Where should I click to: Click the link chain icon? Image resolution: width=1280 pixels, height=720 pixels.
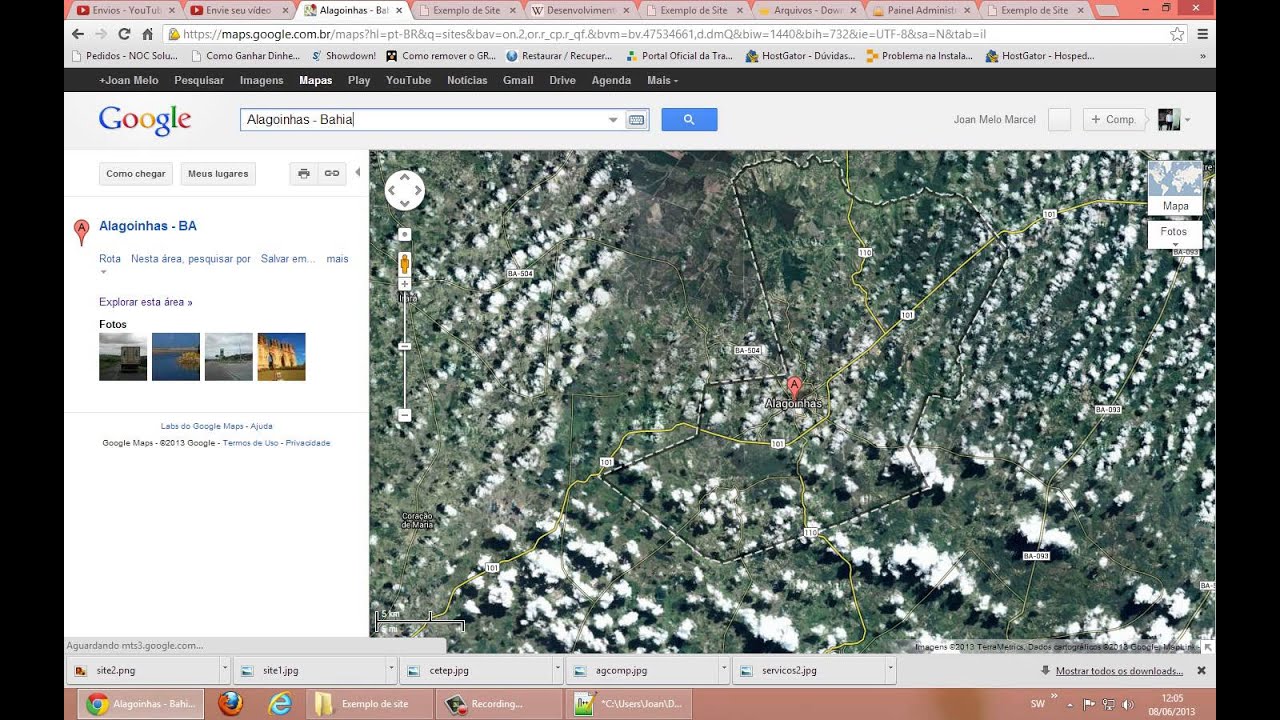click(332, 174)
